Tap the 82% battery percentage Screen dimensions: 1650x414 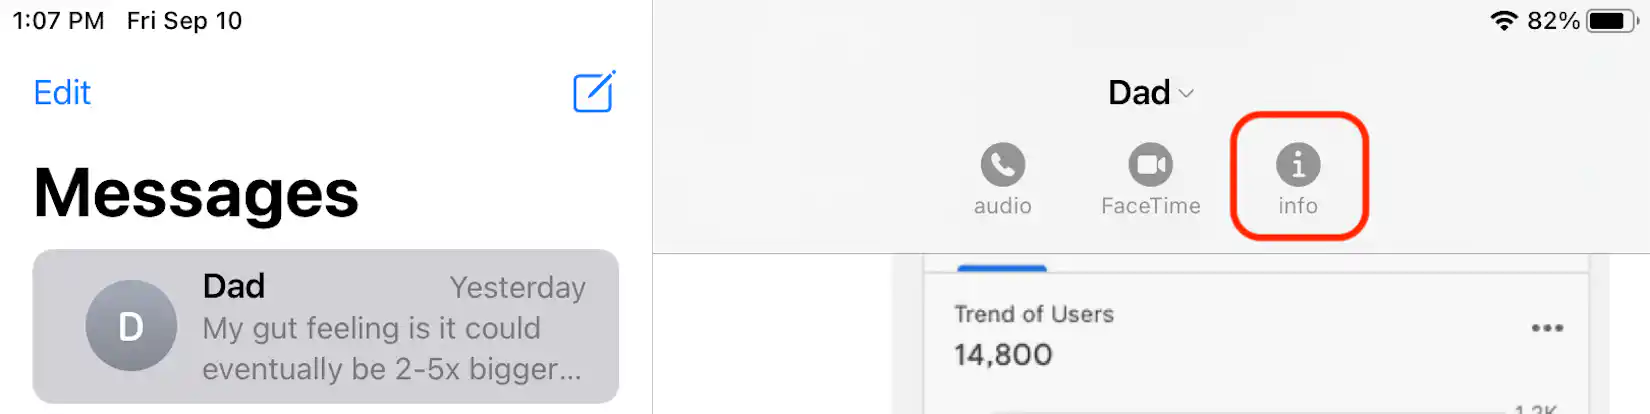[x=1553, y=21]
